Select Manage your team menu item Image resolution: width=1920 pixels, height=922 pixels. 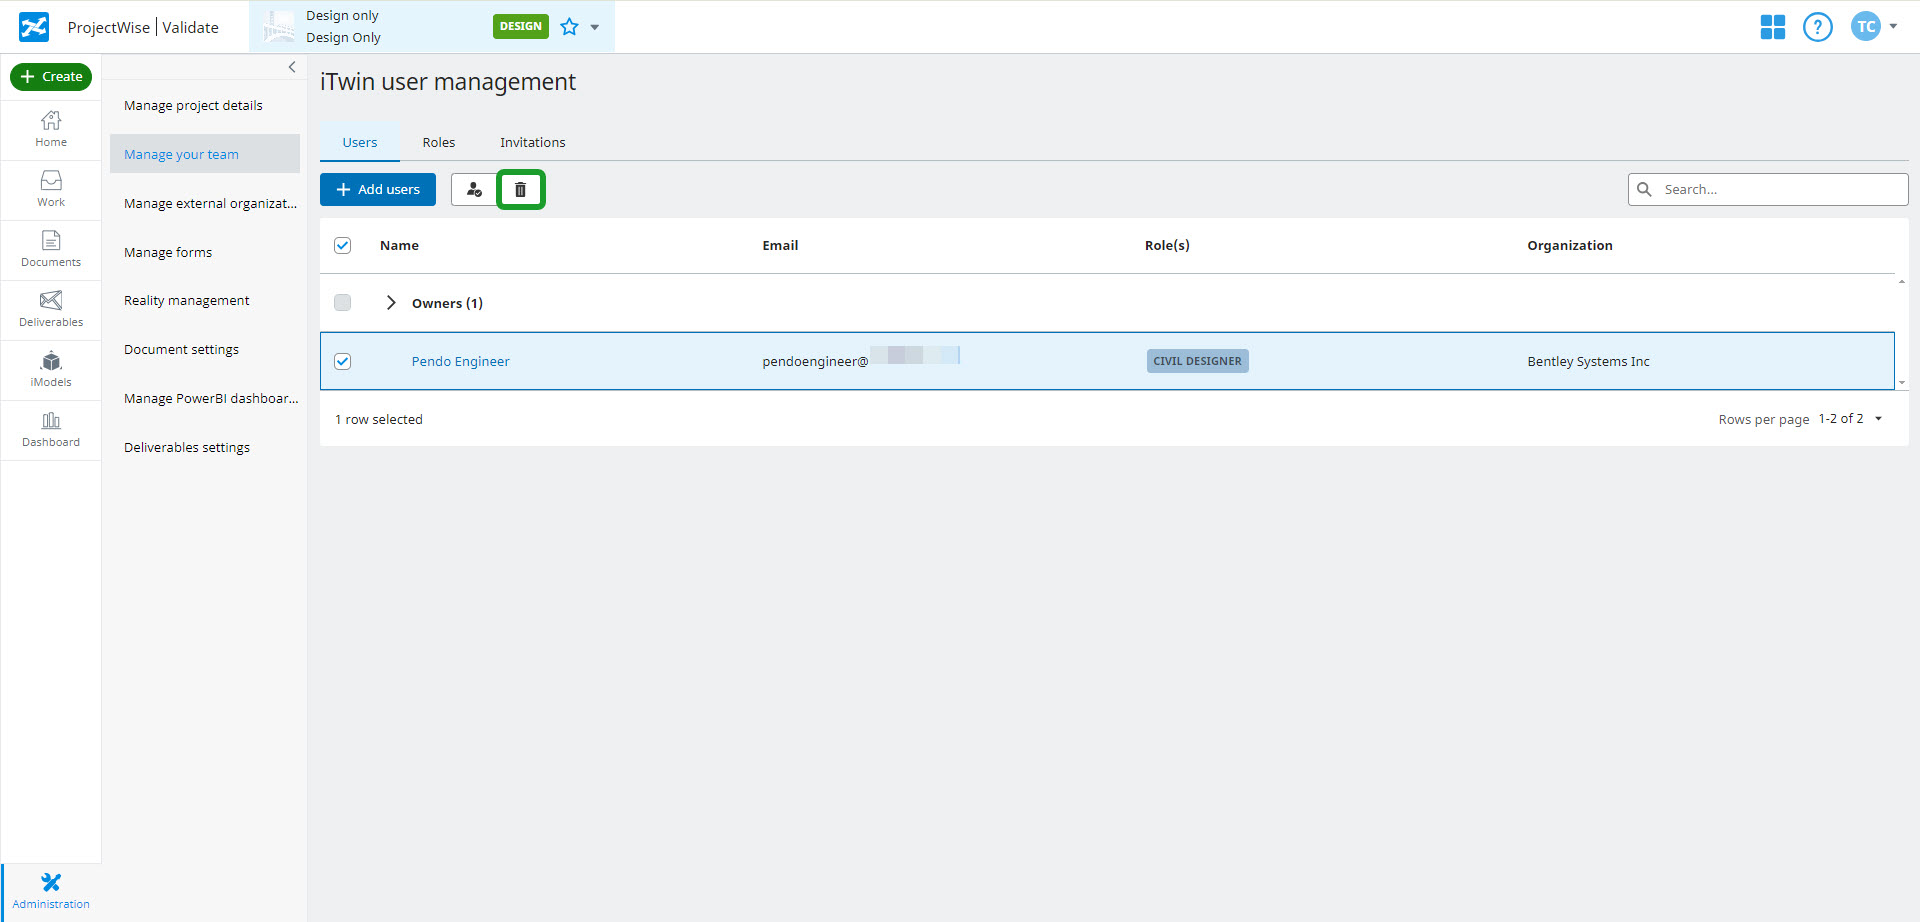point(205,154)
